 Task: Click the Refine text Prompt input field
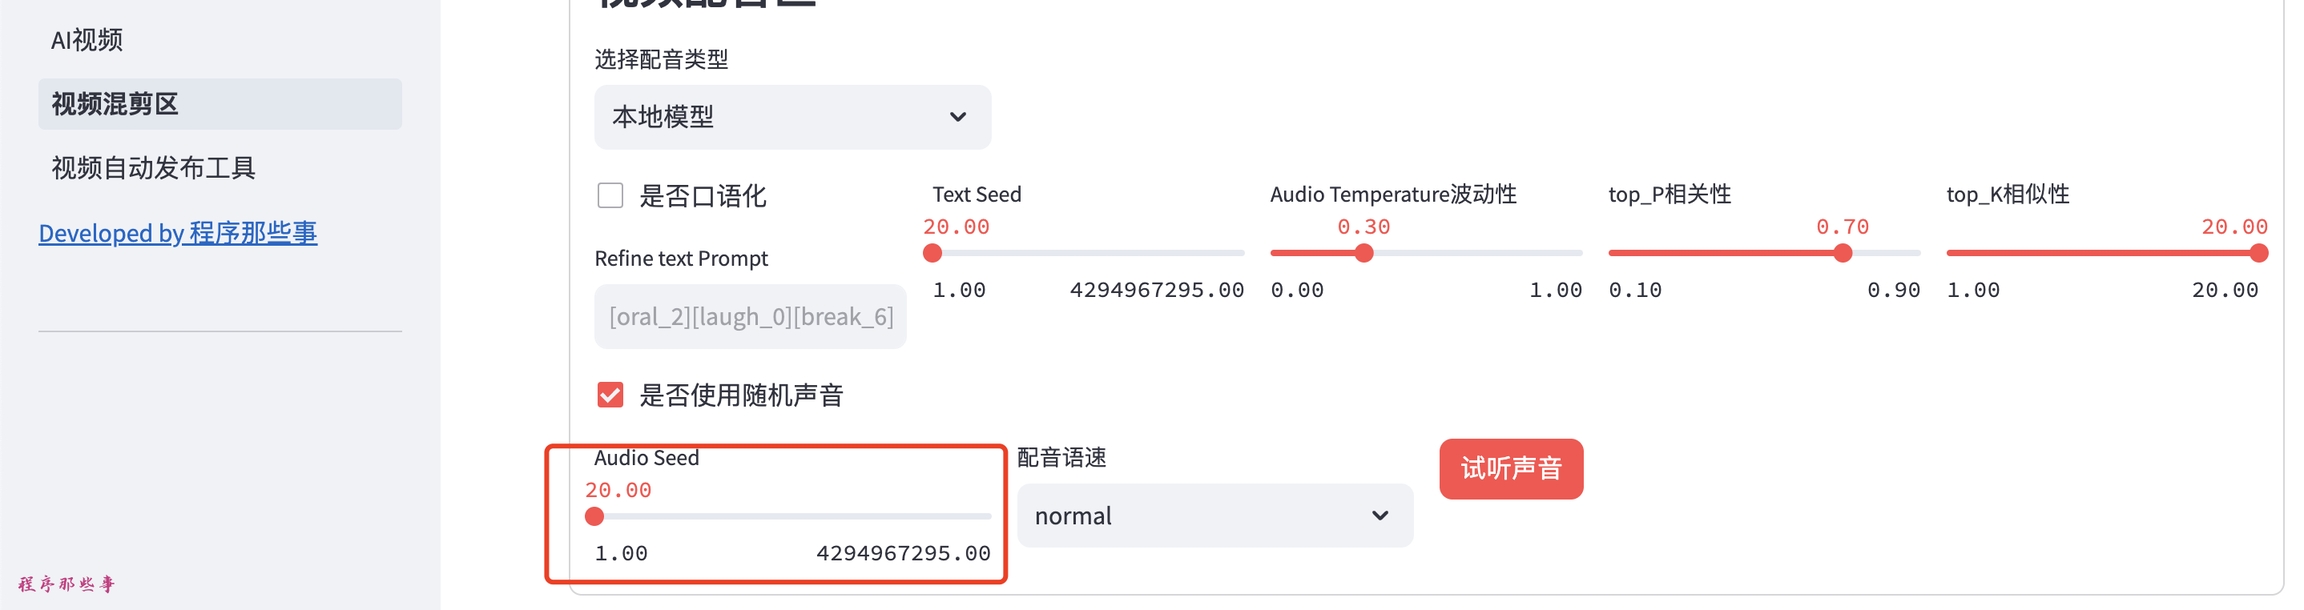tap(750, 317)
